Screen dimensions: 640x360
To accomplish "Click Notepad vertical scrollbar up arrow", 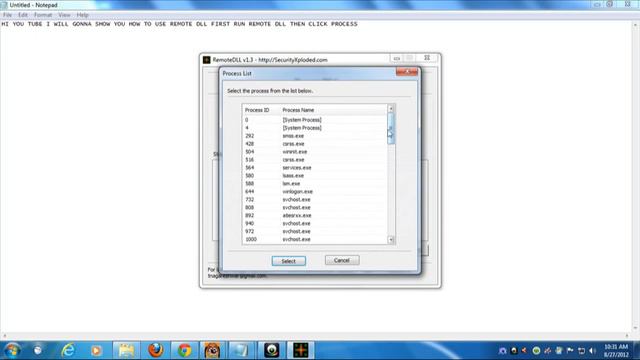I will (636, 24).
